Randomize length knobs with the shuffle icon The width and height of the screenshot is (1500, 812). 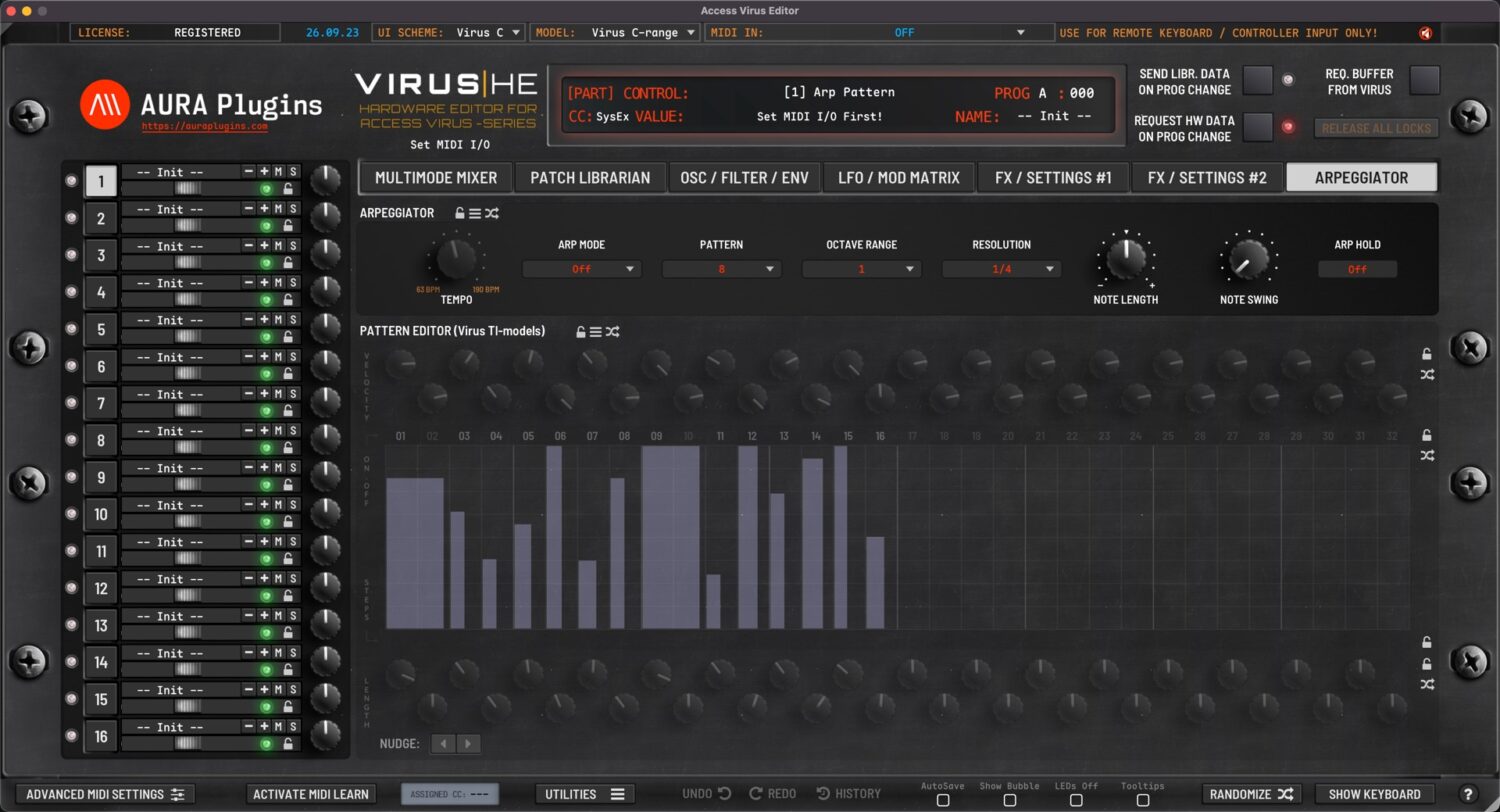(x=1427, y=684)
